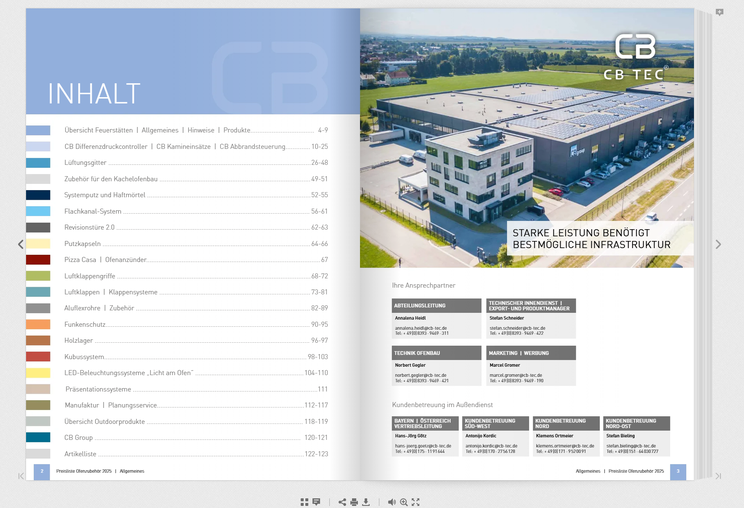Click 'Marketing | Werbung' contact card header
744x508 pixels.
pyautogui.click(x=531, y=353)
